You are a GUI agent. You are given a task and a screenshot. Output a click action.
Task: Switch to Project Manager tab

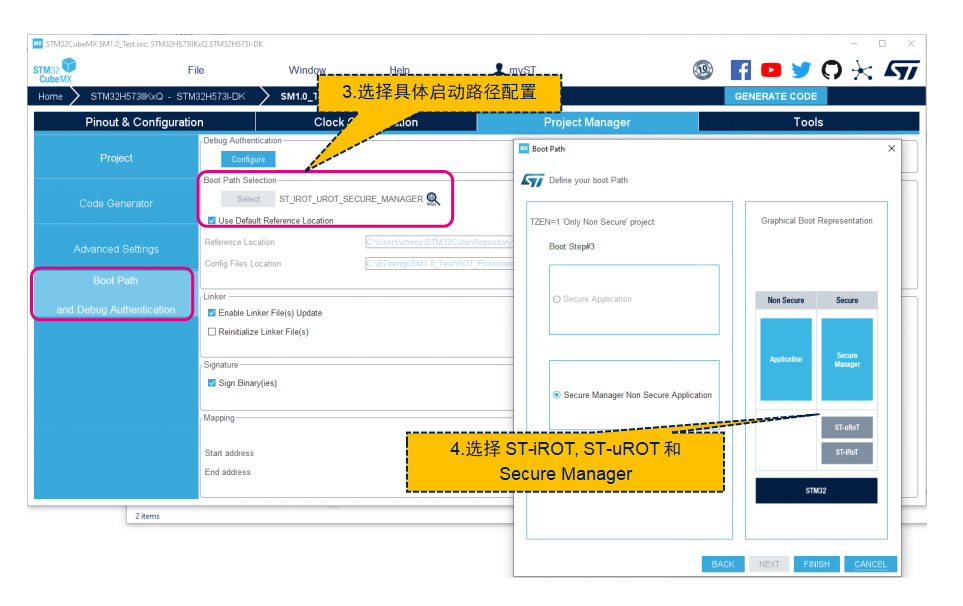point(587,122)
